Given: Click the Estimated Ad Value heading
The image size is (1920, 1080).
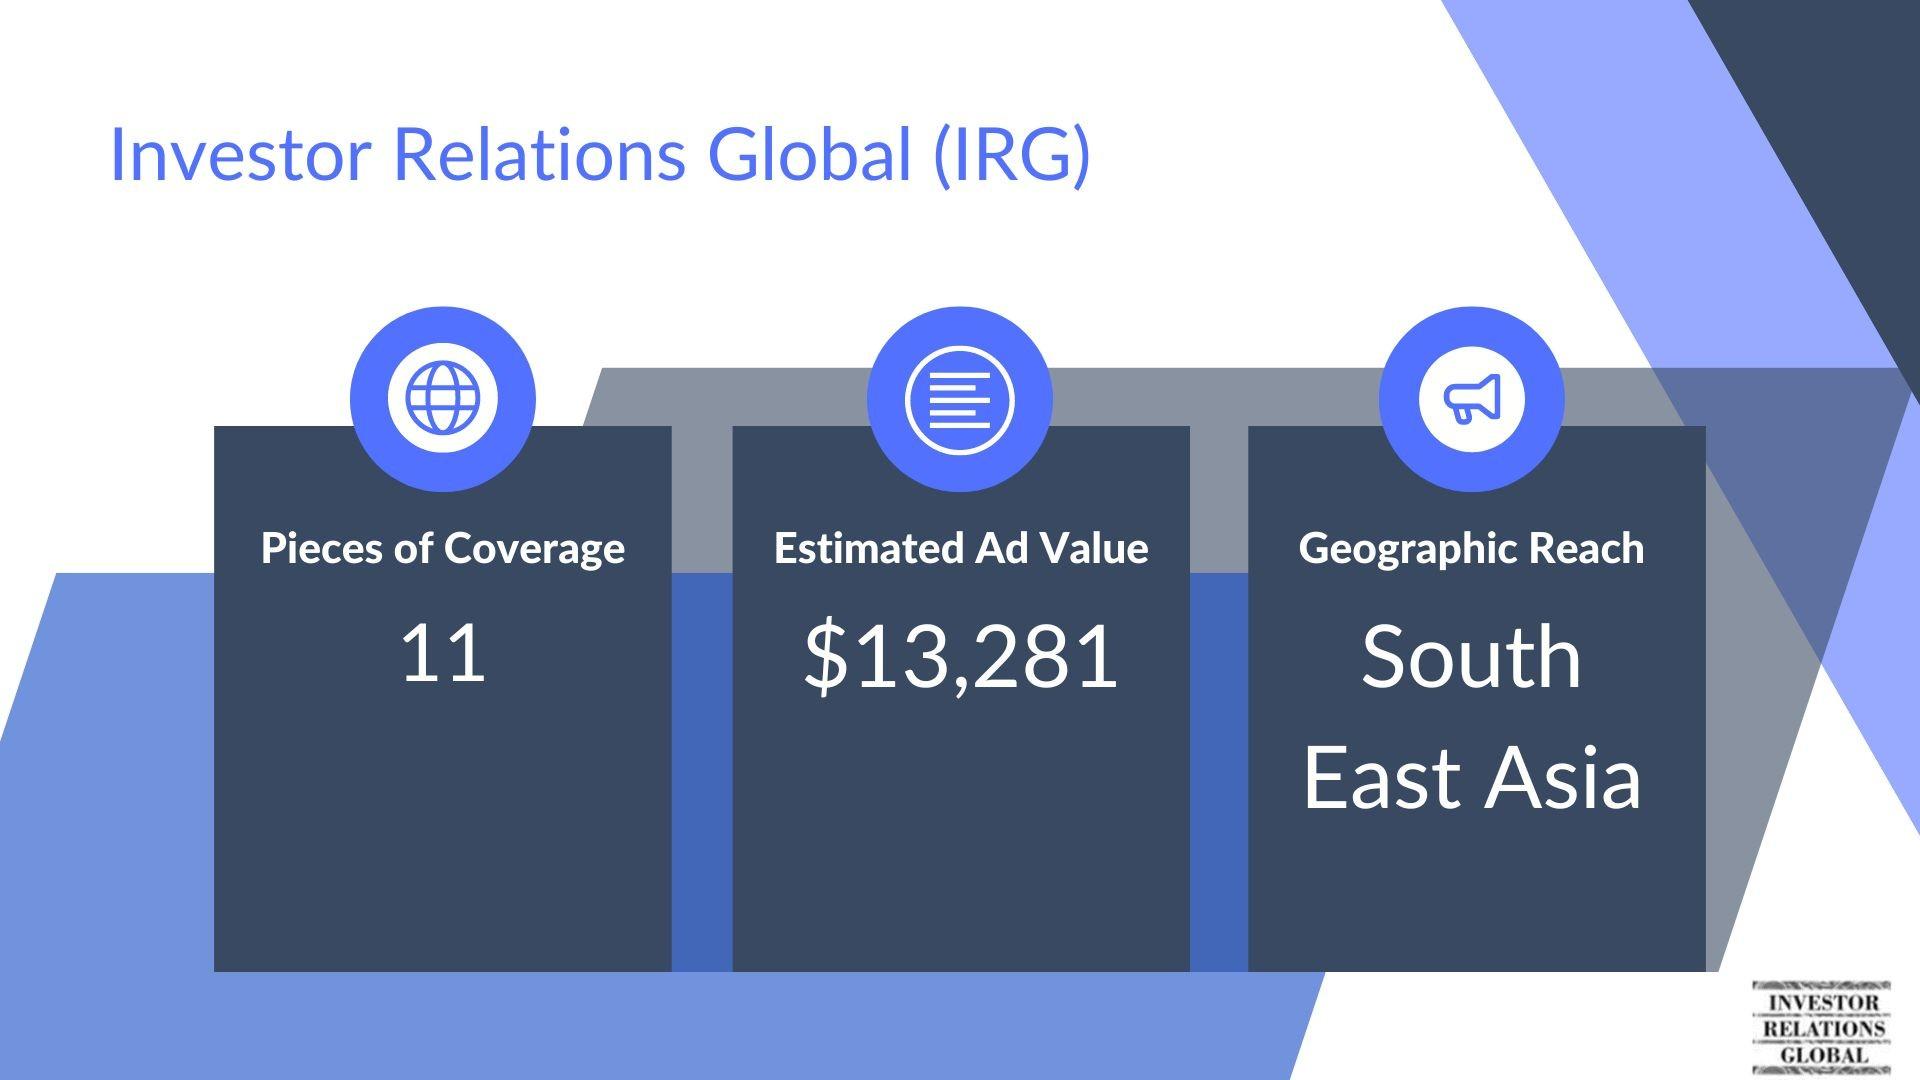Looking at the screenshot, I should click(960, 548).
